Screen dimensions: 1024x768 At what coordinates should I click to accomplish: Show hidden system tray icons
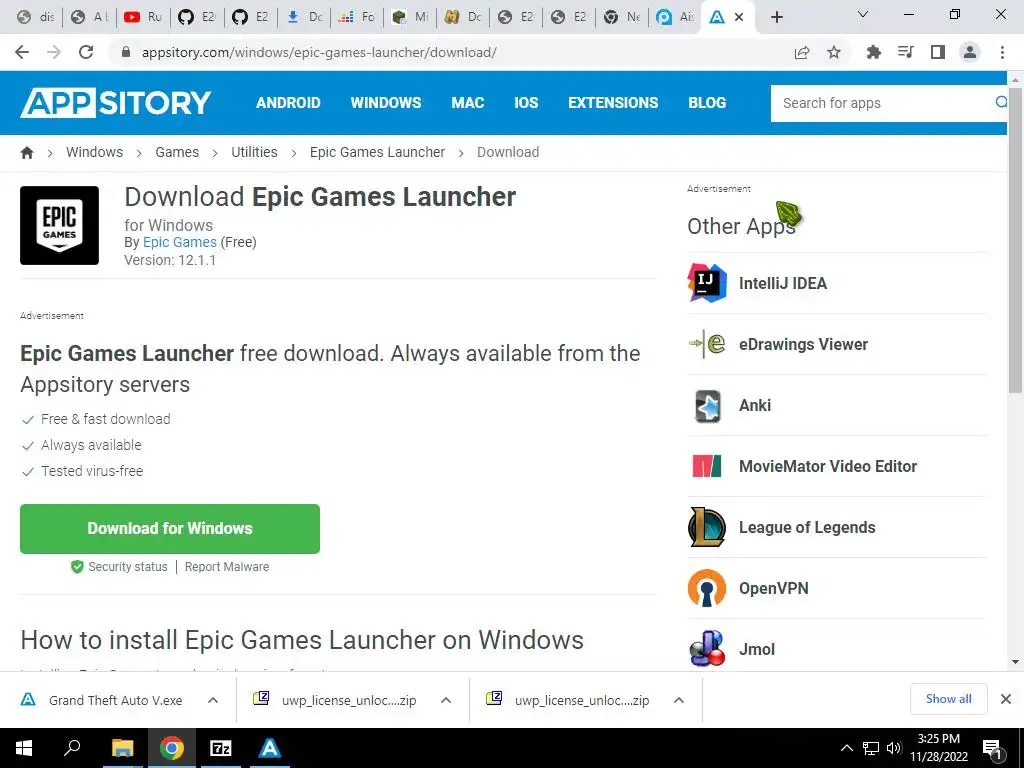(846, 748)
